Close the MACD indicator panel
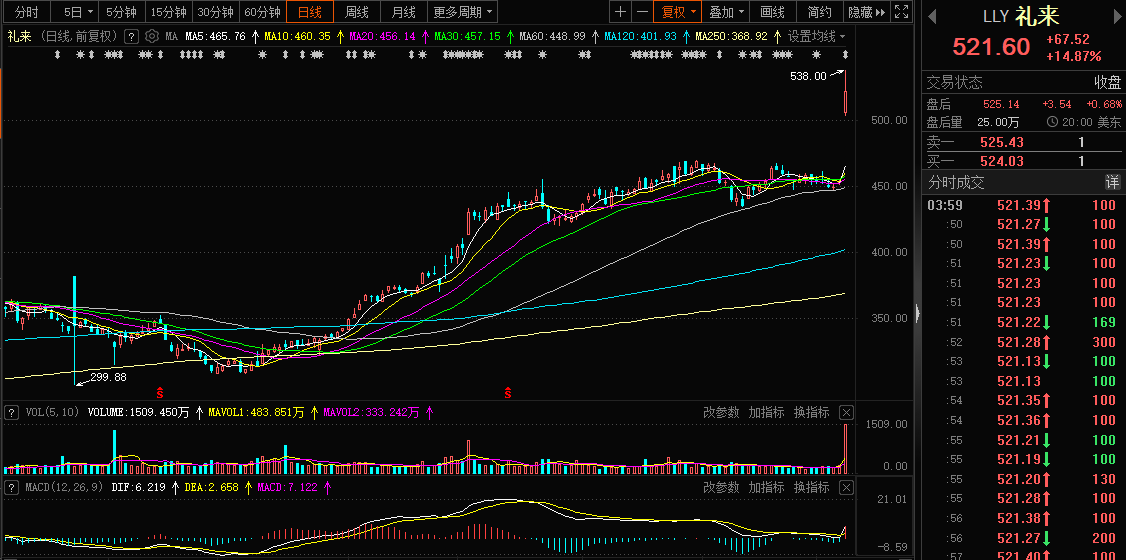 pyautogui.click(x=846, y=487)
